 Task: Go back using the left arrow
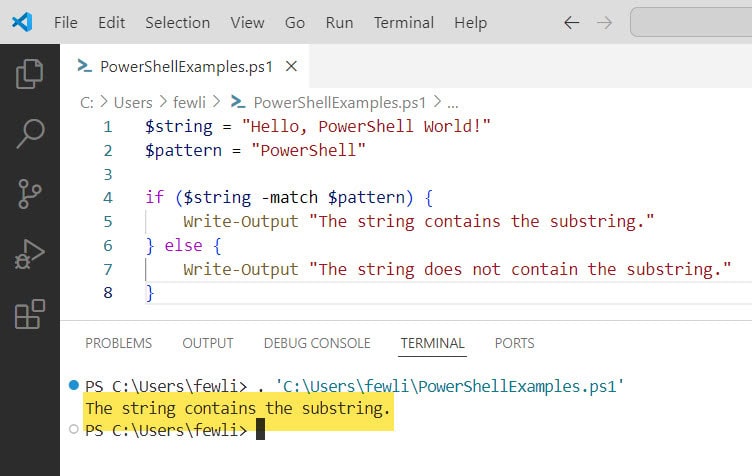click(571, 23)
